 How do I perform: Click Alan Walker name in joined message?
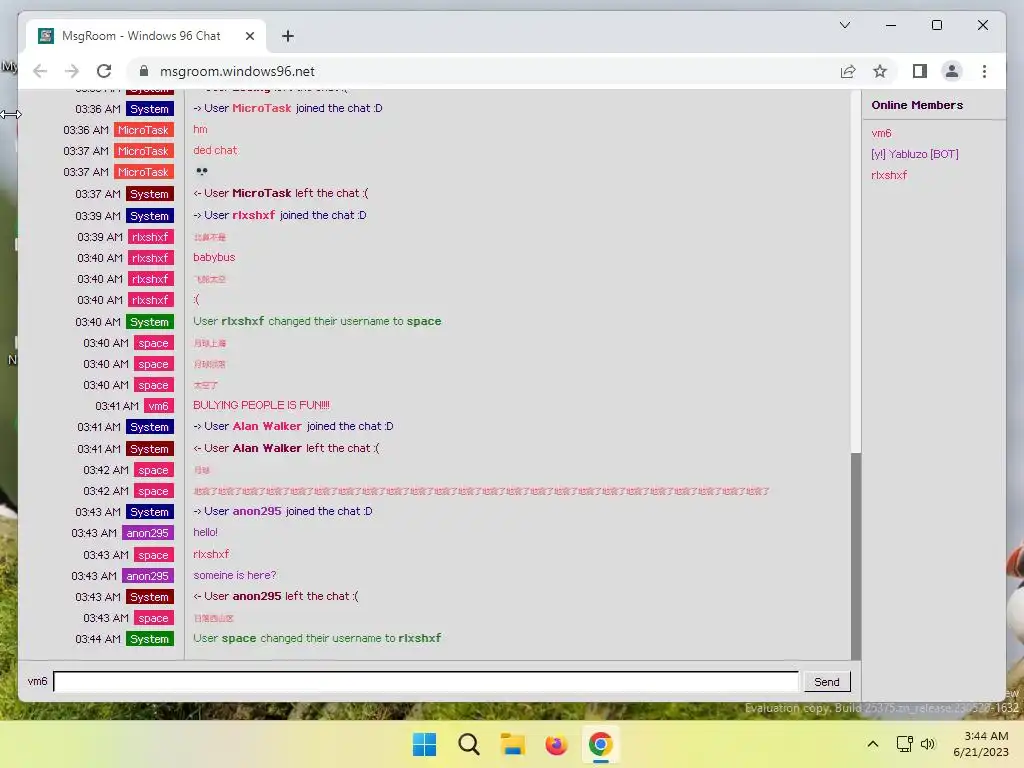coord(266,426)
